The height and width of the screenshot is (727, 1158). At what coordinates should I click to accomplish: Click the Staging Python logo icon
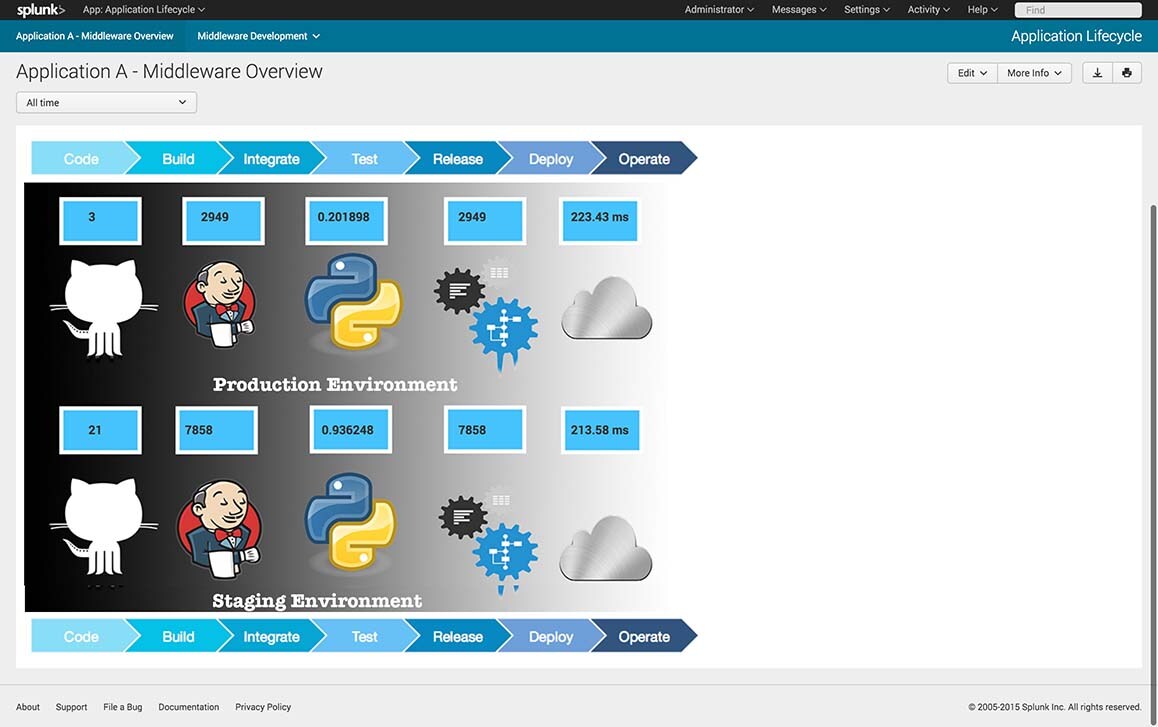pyautogui.click(x=352, y=522)
